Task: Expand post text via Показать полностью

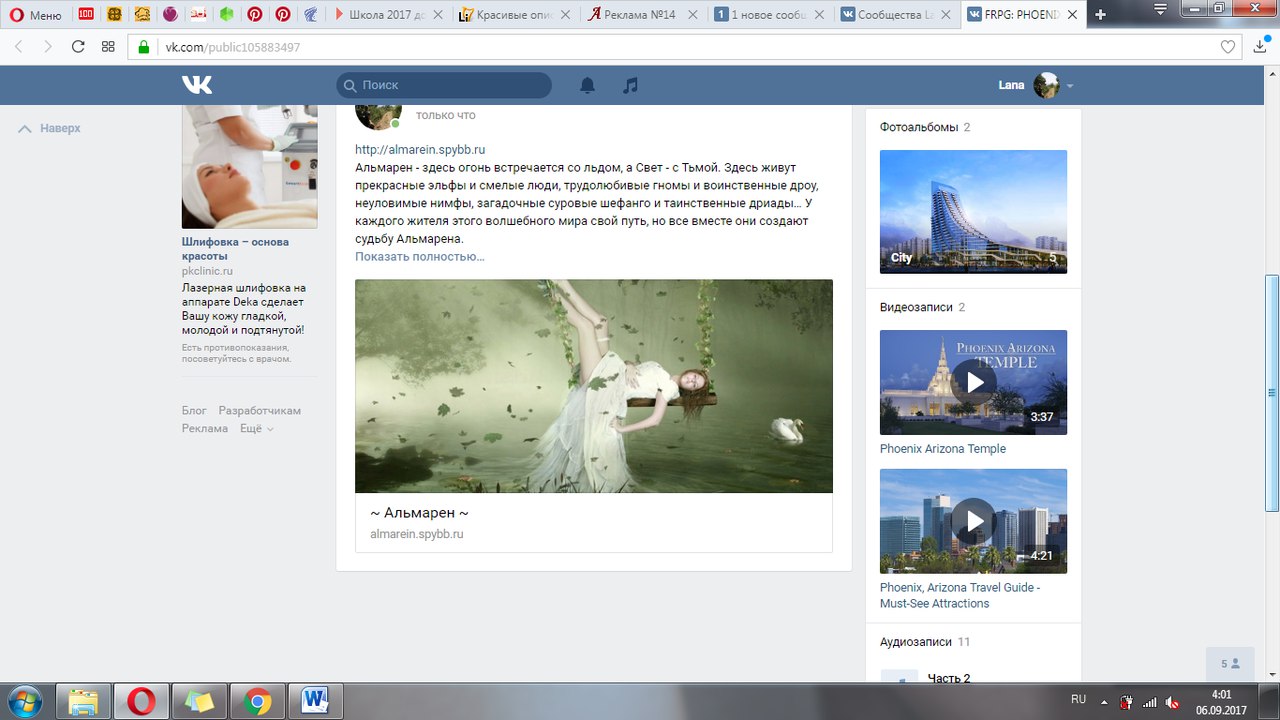Action: (419, 257)
